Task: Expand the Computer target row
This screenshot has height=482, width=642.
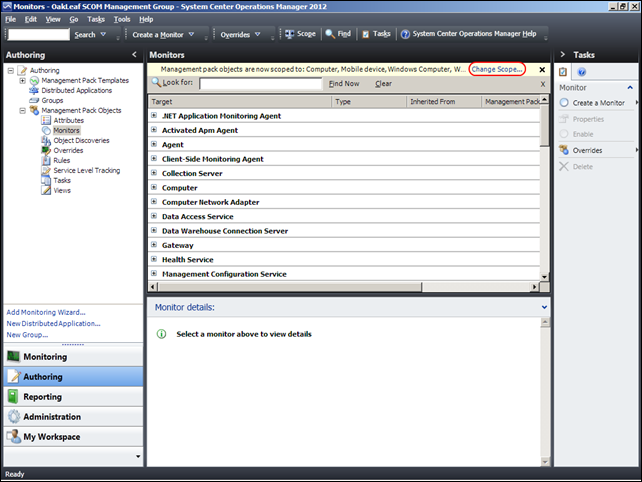Action: pos(154,187)
